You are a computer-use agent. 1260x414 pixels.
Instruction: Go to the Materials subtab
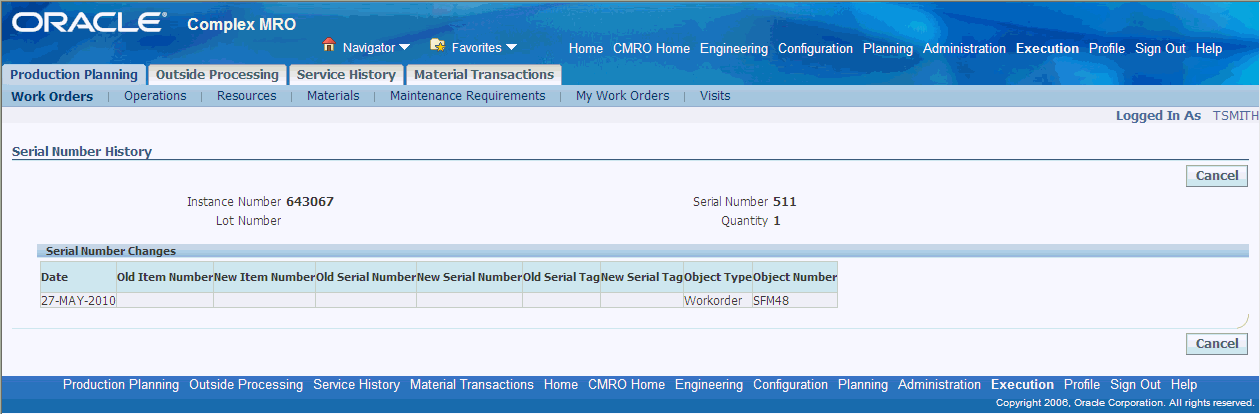[x=333, y=96]
